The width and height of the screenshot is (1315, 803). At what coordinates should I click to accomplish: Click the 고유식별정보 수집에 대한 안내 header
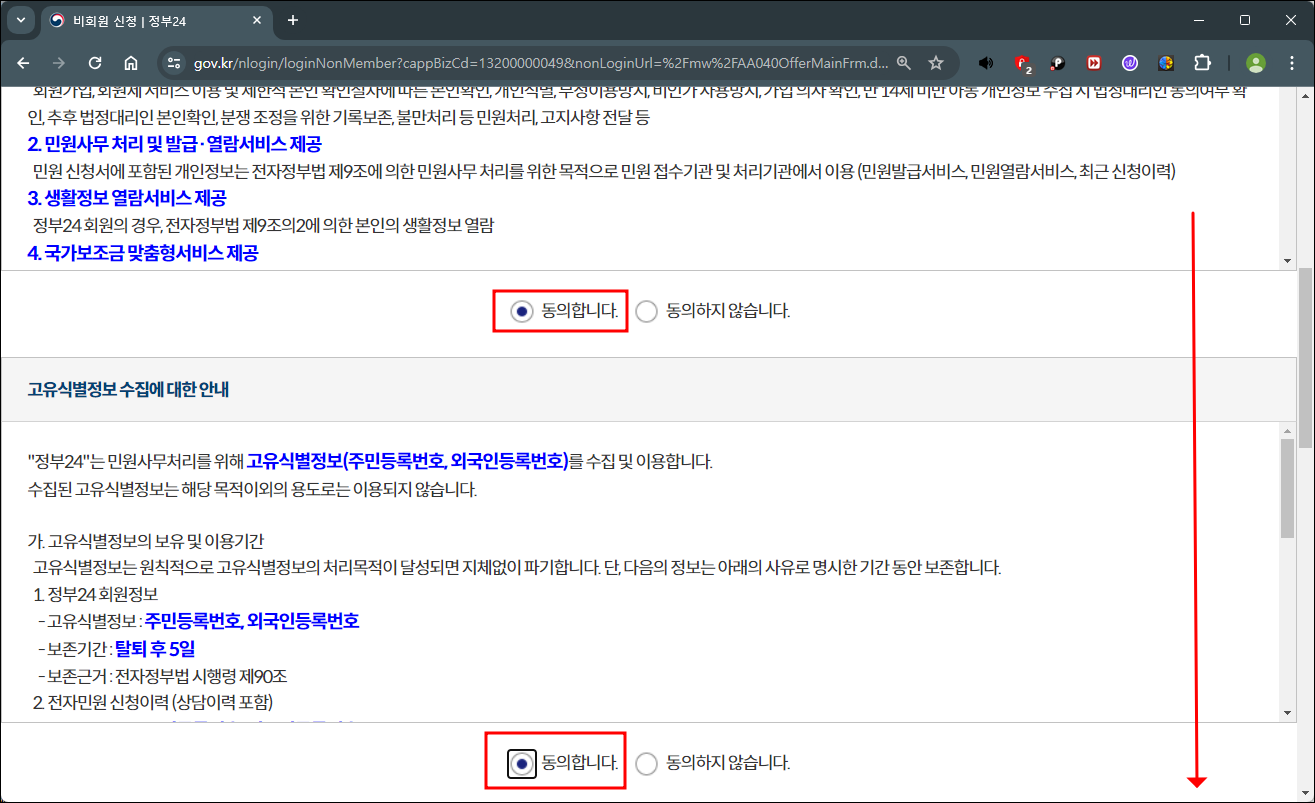[128, 389]
